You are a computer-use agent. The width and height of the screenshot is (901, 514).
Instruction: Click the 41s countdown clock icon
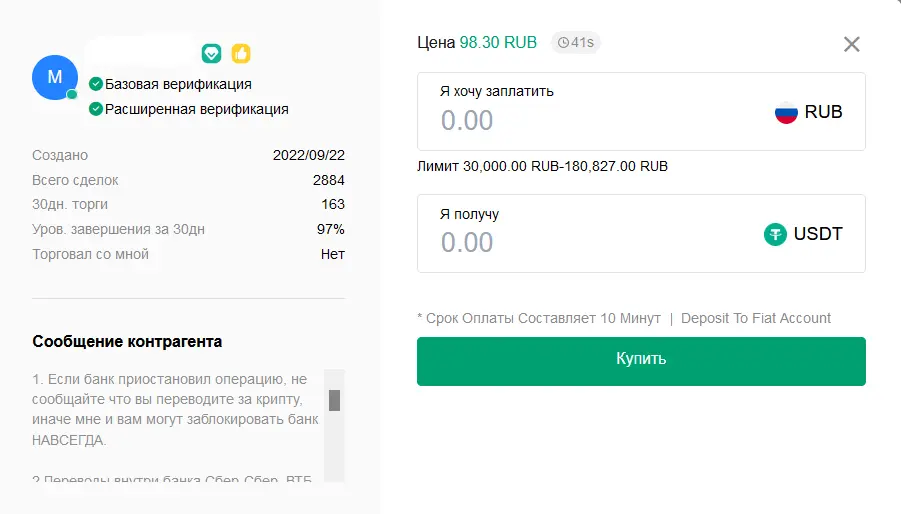coord(564,43)
